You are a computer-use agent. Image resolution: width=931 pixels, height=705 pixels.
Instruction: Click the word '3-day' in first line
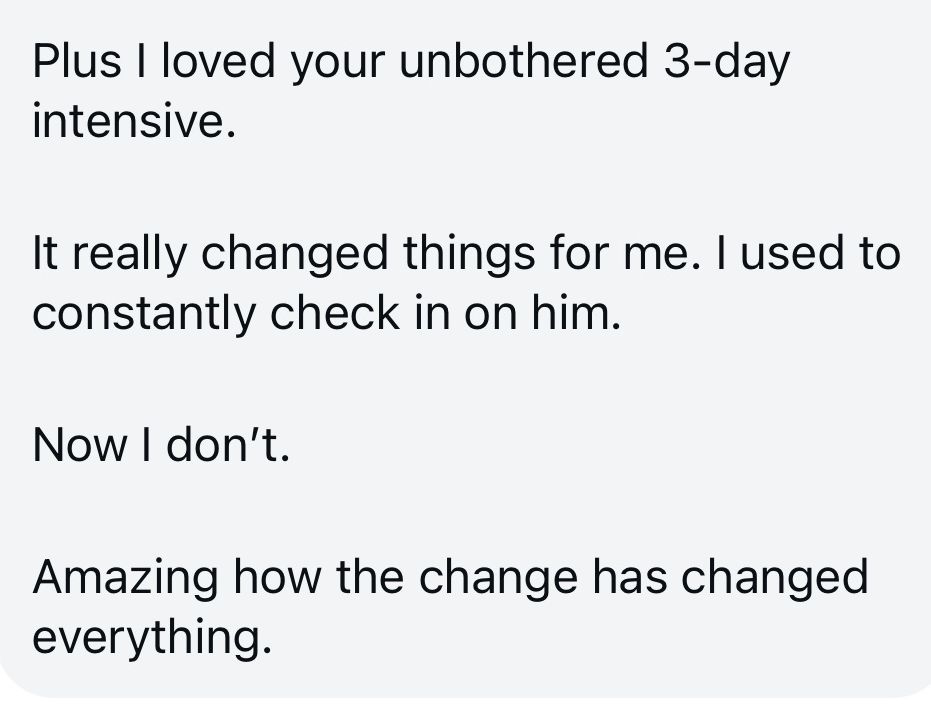click(x=727, y=62)
